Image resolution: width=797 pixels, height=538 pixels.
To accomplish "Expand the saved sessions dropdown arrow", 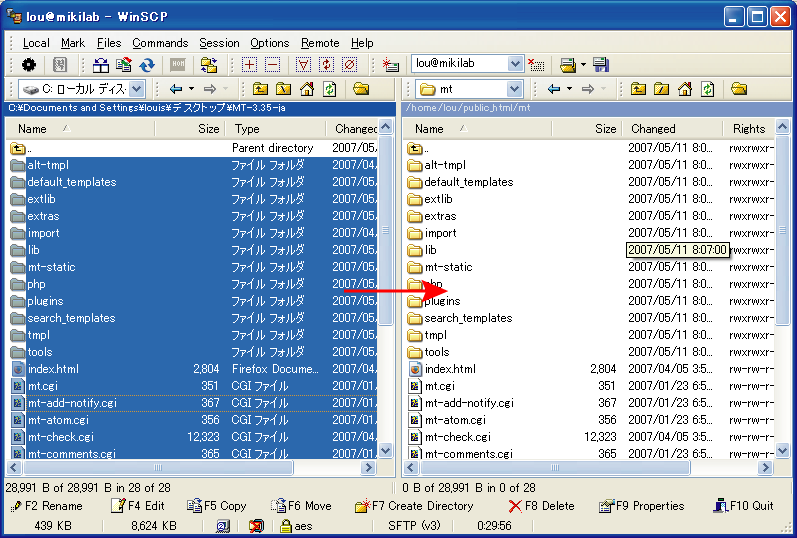I will click(x=584, y=65).
